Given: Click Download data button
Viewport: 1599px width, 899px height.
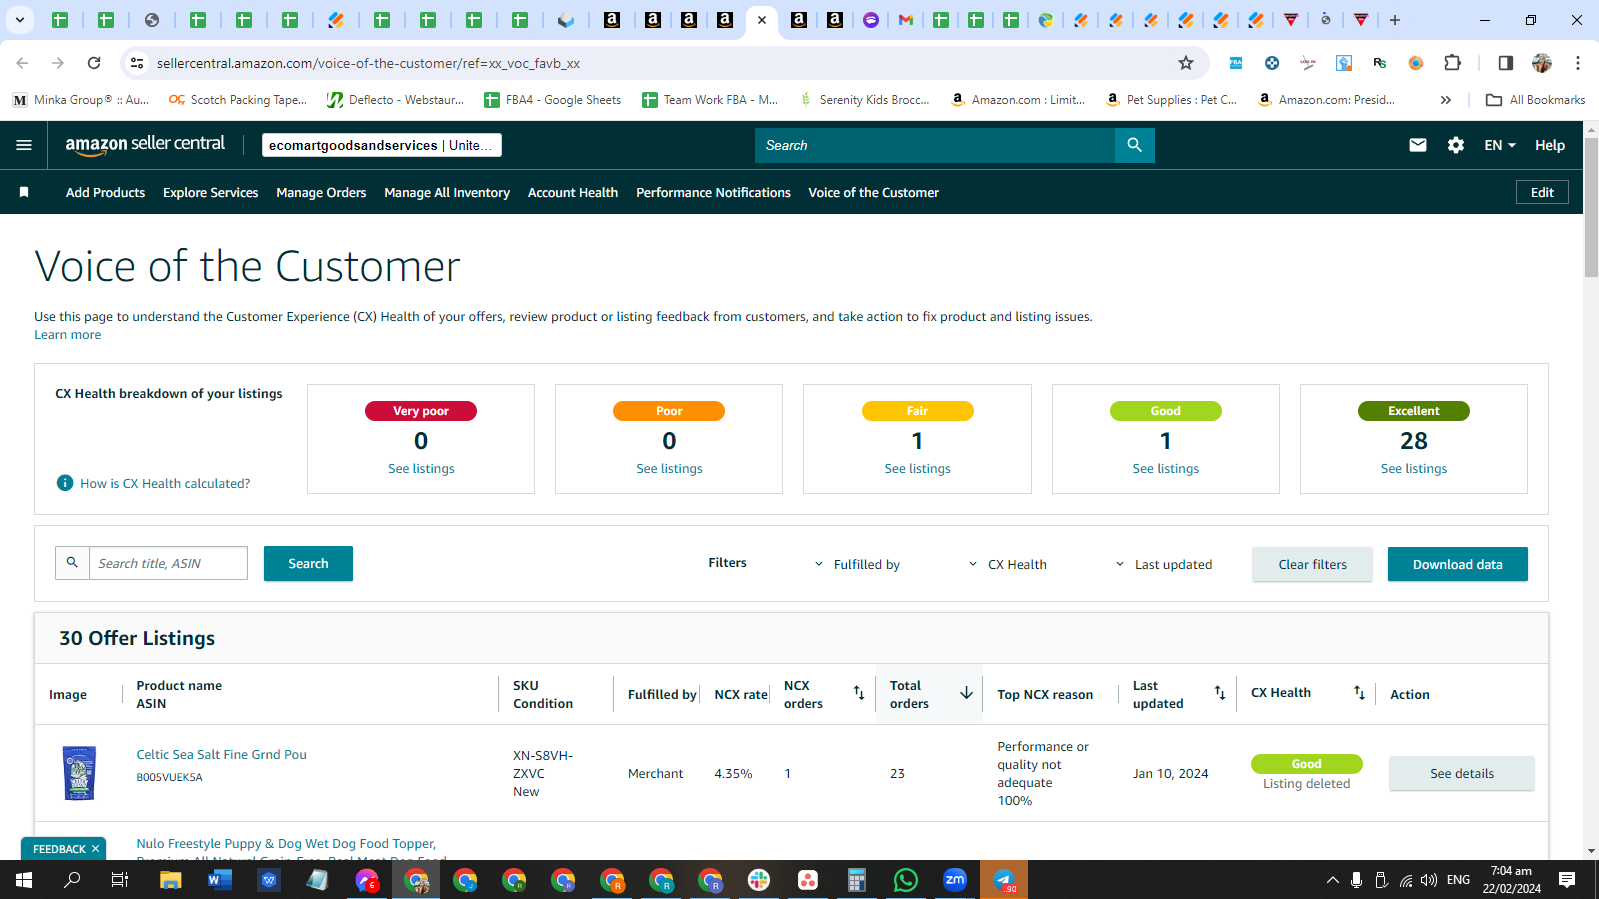Looking at the screenshot, I should pyautogui.click(x=1457, y=564).
